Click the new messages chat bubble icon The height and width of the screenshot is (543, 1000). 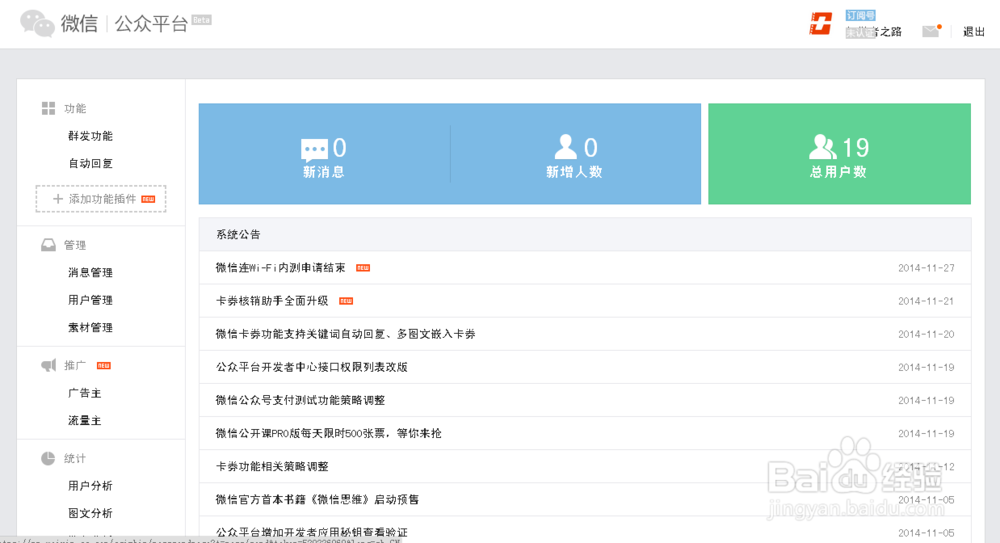314,150
